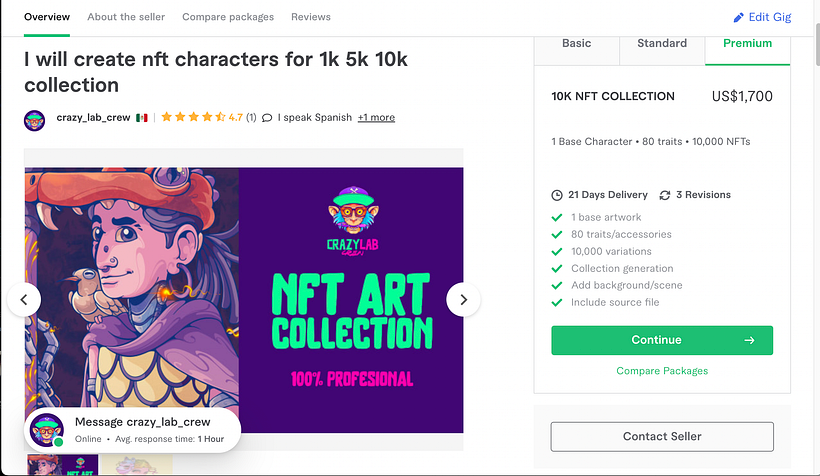Click the Mexico flag icon

[142, 118]
